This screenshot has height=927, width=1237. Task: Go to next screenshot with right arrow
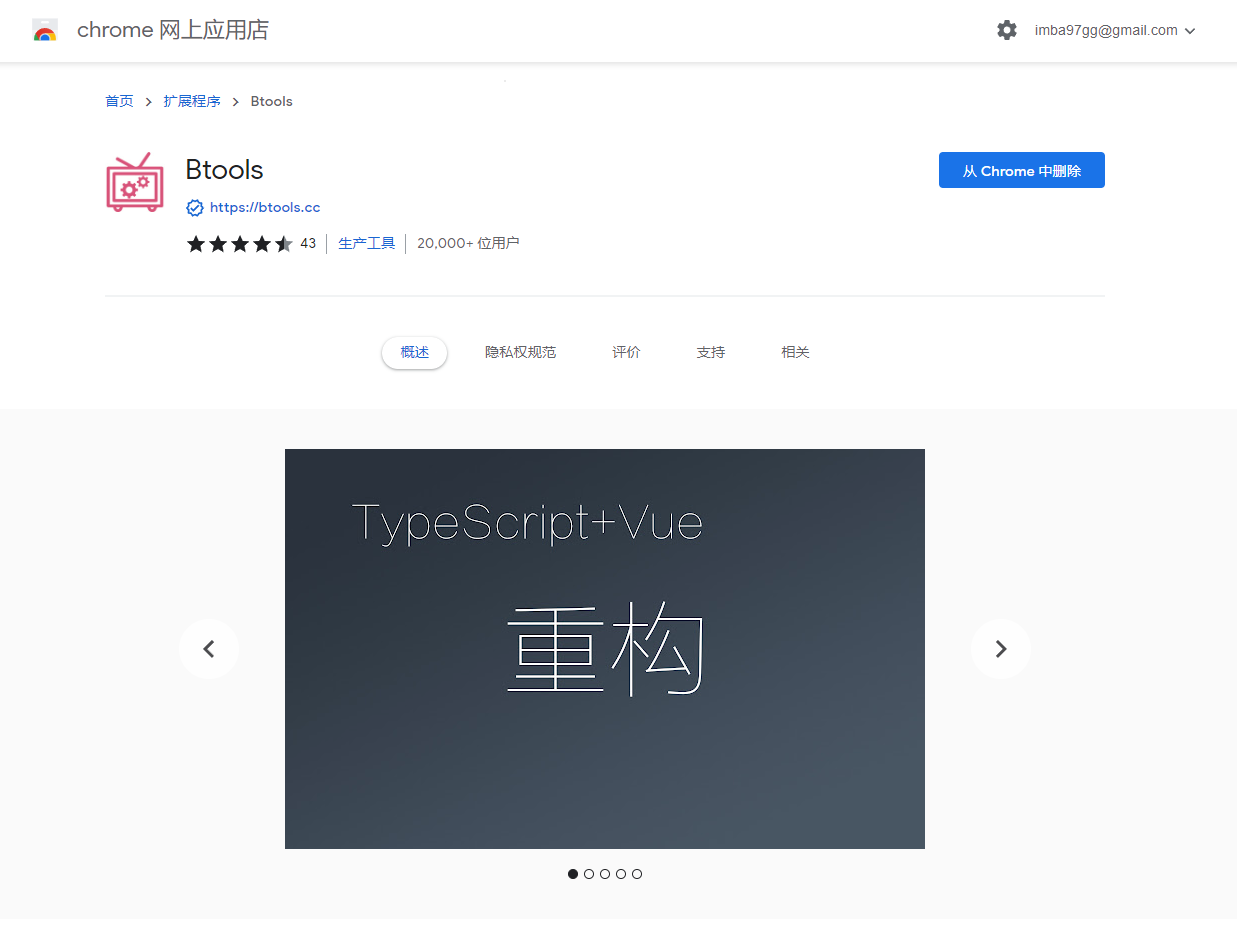click(x=1000, y=648)
